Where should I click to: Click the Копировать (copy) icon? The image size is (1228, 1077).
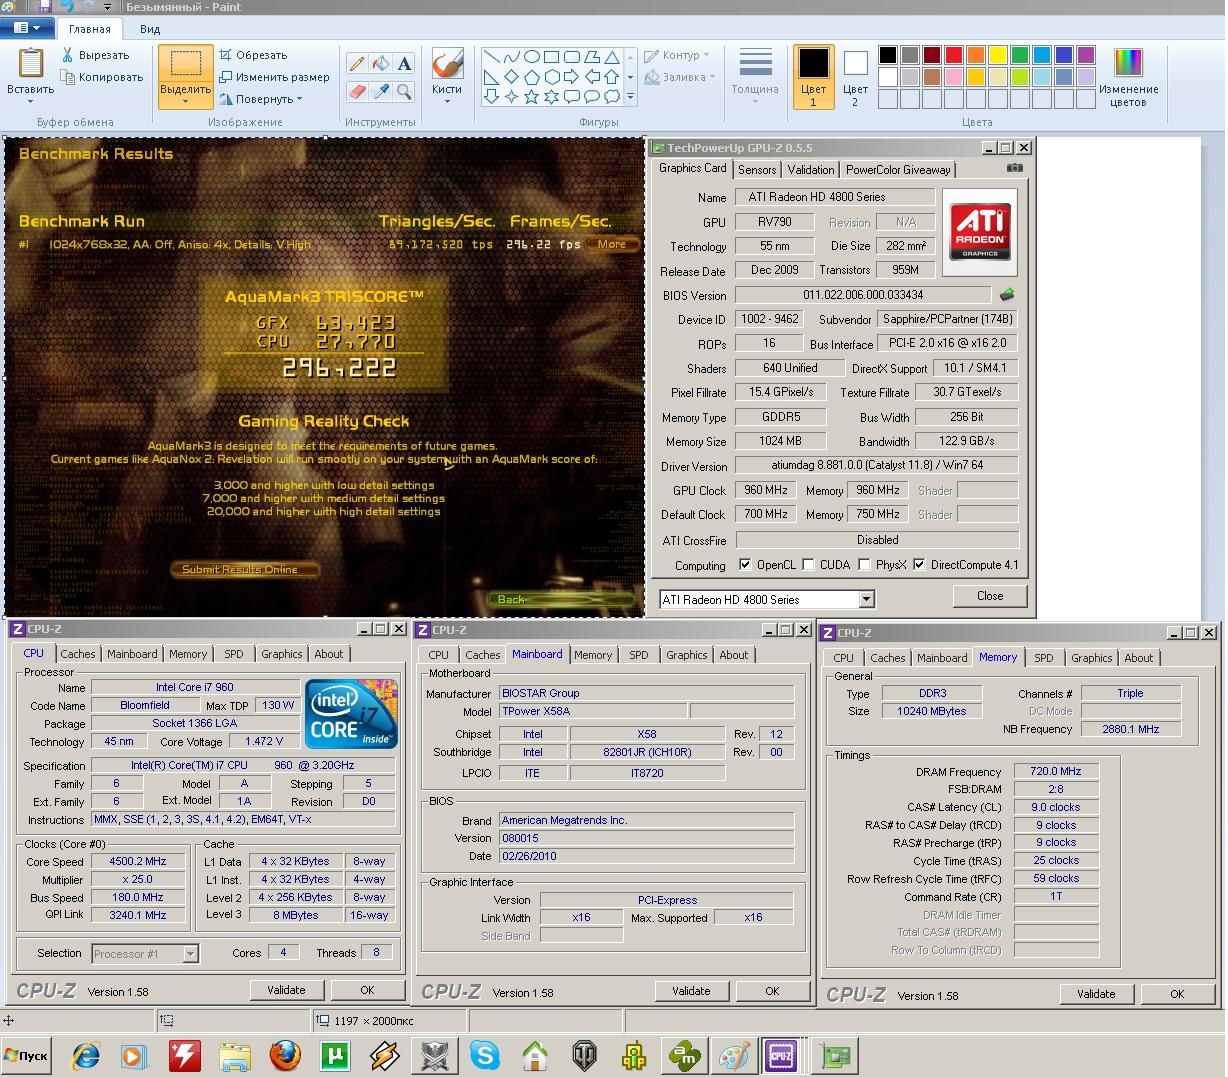point(68,77)
